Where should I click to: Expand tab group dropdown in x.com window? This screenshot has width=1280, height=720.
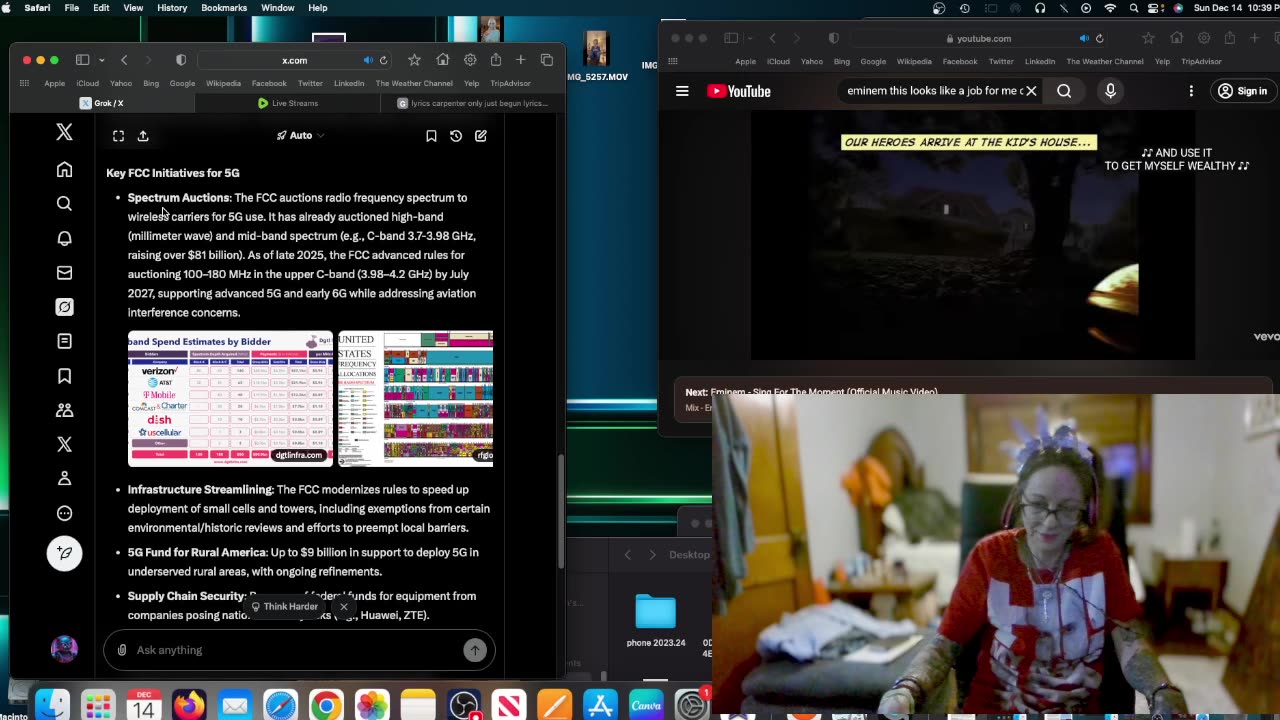(x=101, y=60)
